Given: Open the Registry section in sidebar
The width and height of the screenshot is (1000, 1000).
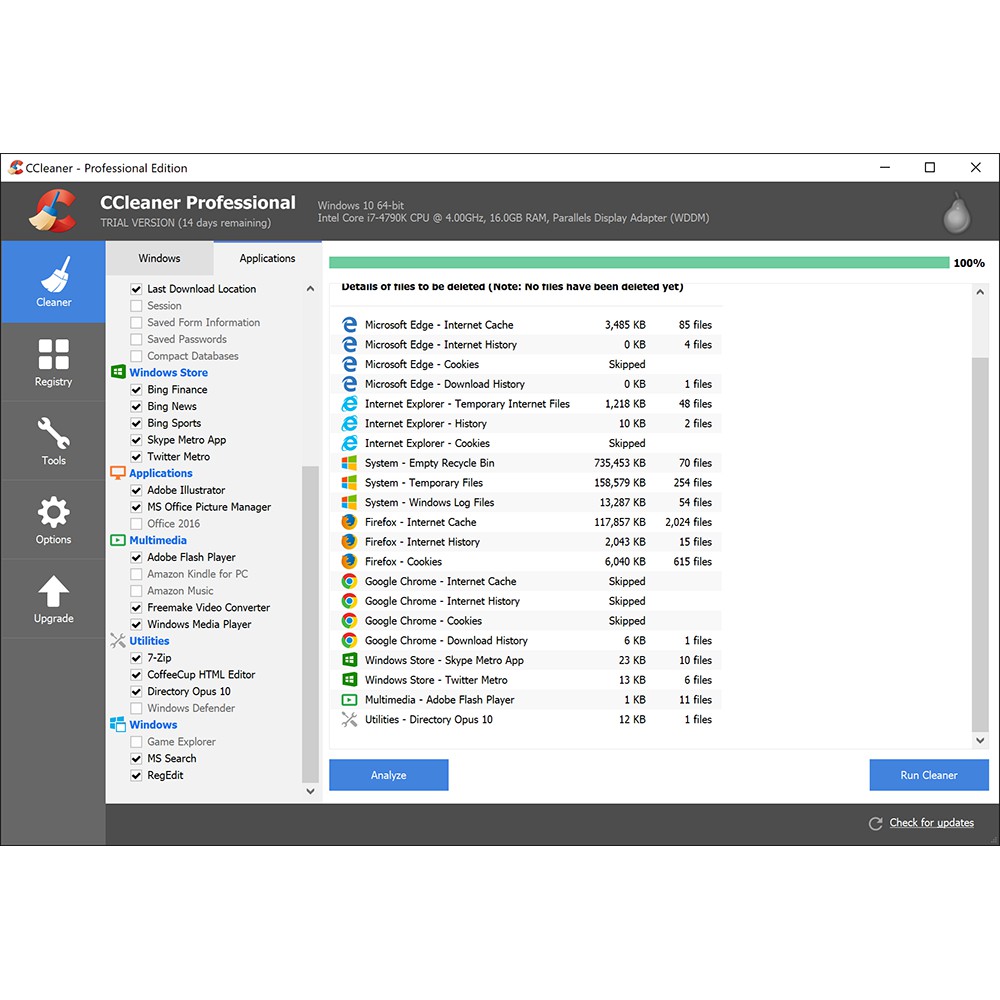Looking at the screenshot, I should (x=53, y=362).
